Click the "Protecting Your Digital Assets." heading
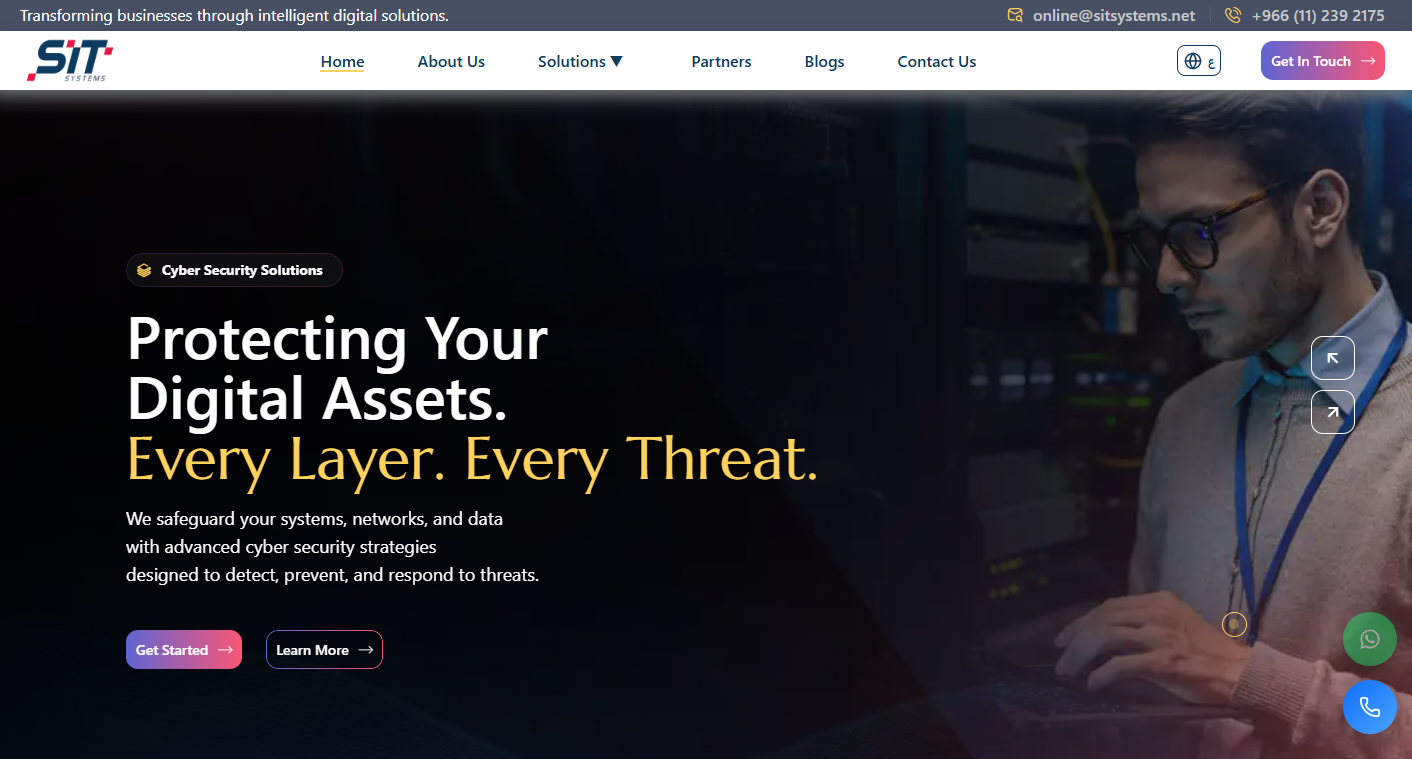The width and height of the screenshot is (1412, 759). point(337,369)
